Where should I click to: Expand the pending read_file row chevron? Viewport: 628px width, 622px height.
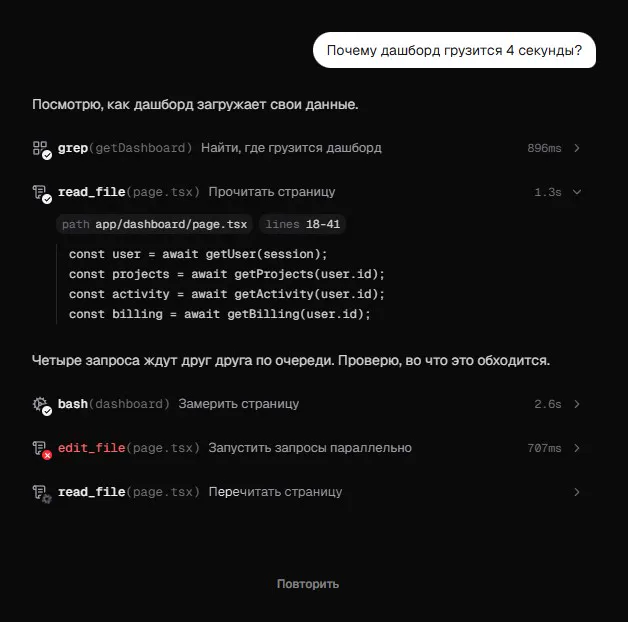[577, 492]
